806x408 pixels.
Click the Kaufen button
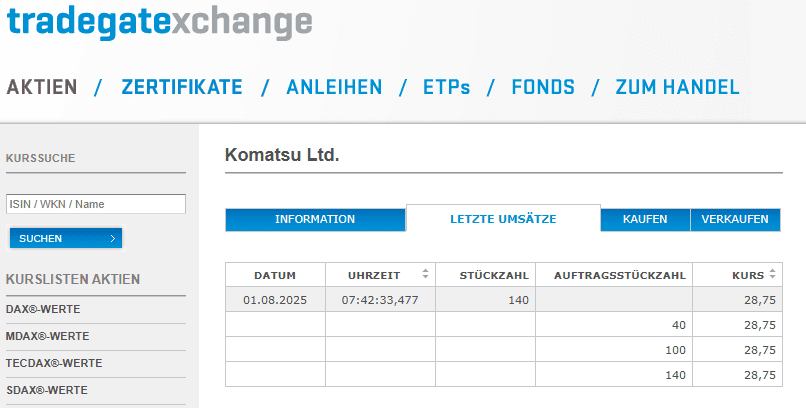pyautogui.click(x=645, y=219)
